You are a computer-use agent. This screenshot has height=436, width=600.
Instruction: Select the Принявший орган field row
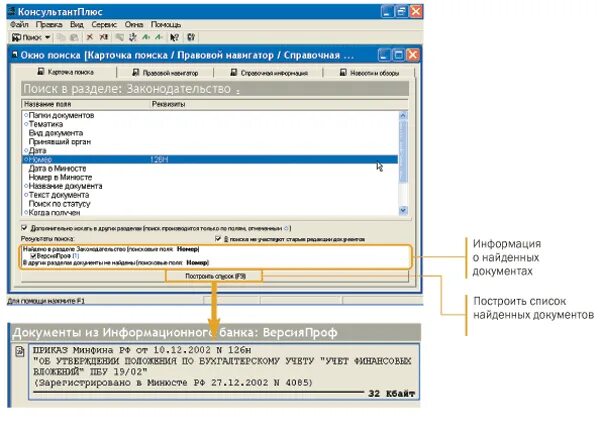[210, 142]
